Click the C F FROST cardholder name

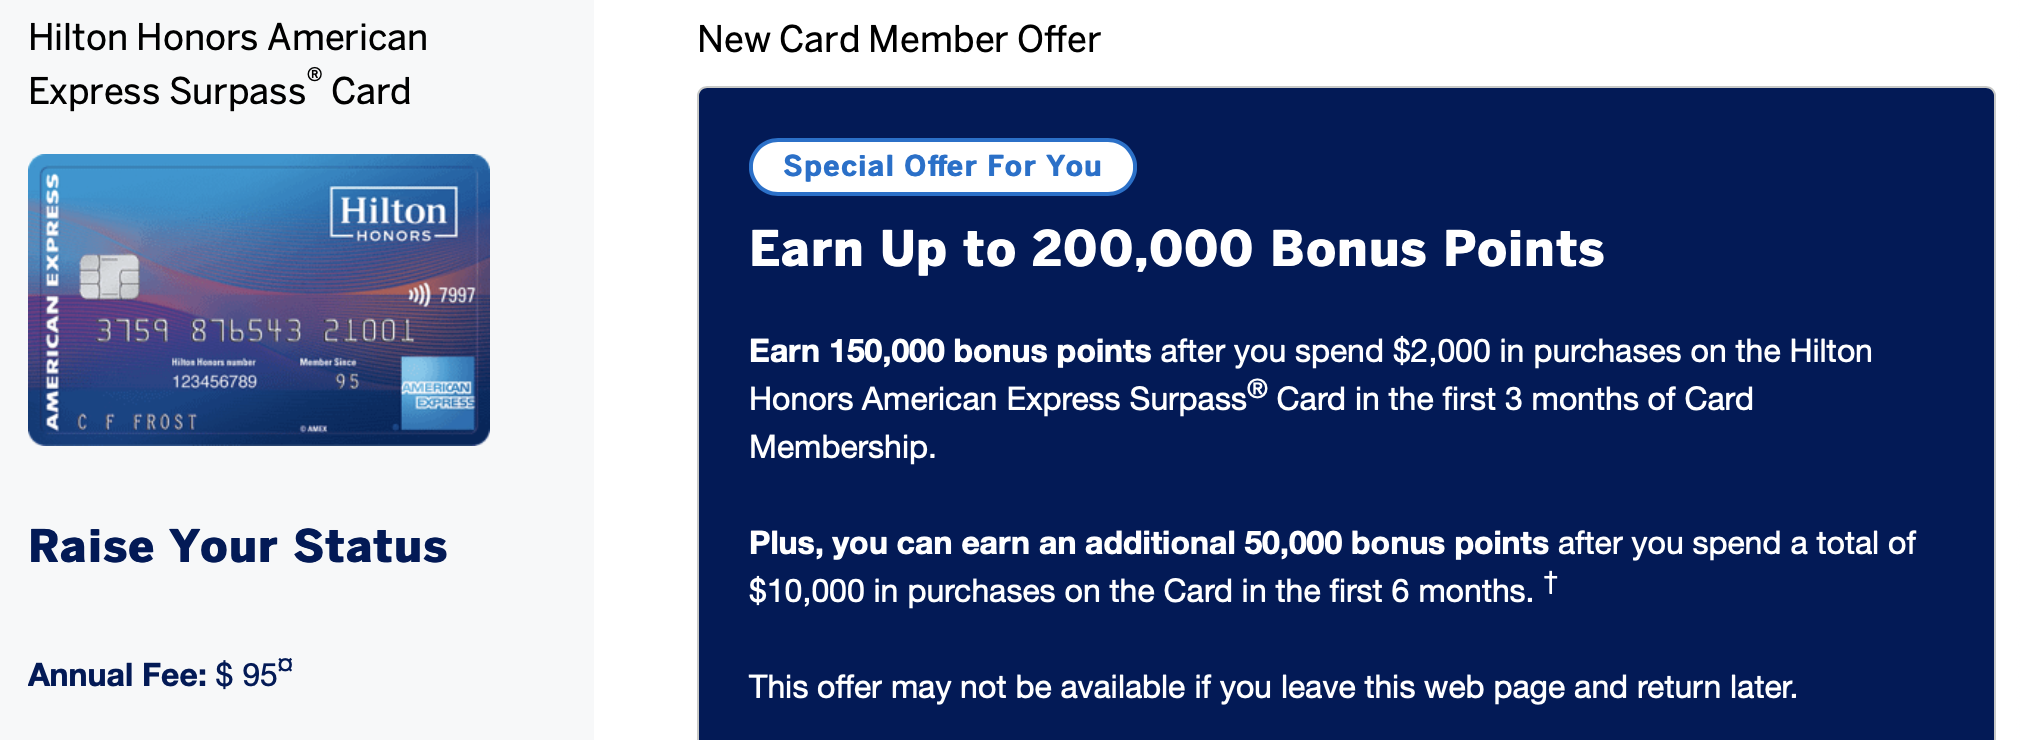[x=138, y=422]
